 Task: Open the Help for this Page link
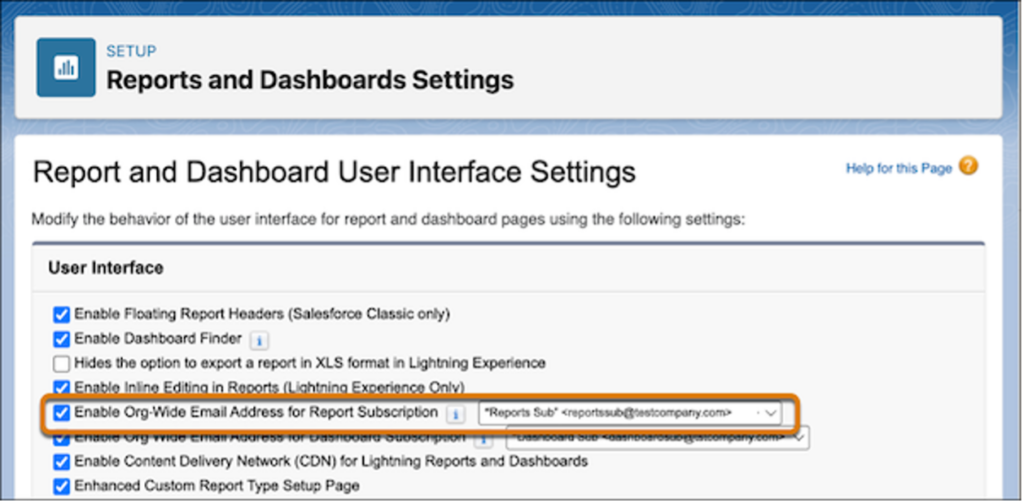coord(899,168)
